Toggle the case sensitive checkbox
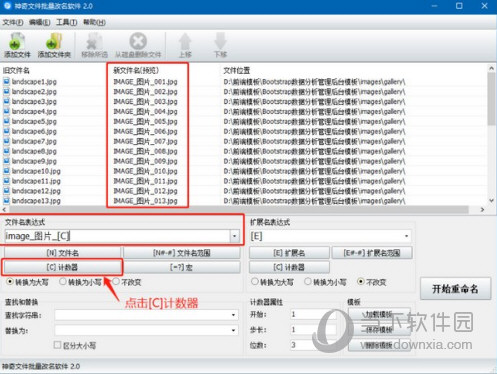 click(x=57, y=345)
